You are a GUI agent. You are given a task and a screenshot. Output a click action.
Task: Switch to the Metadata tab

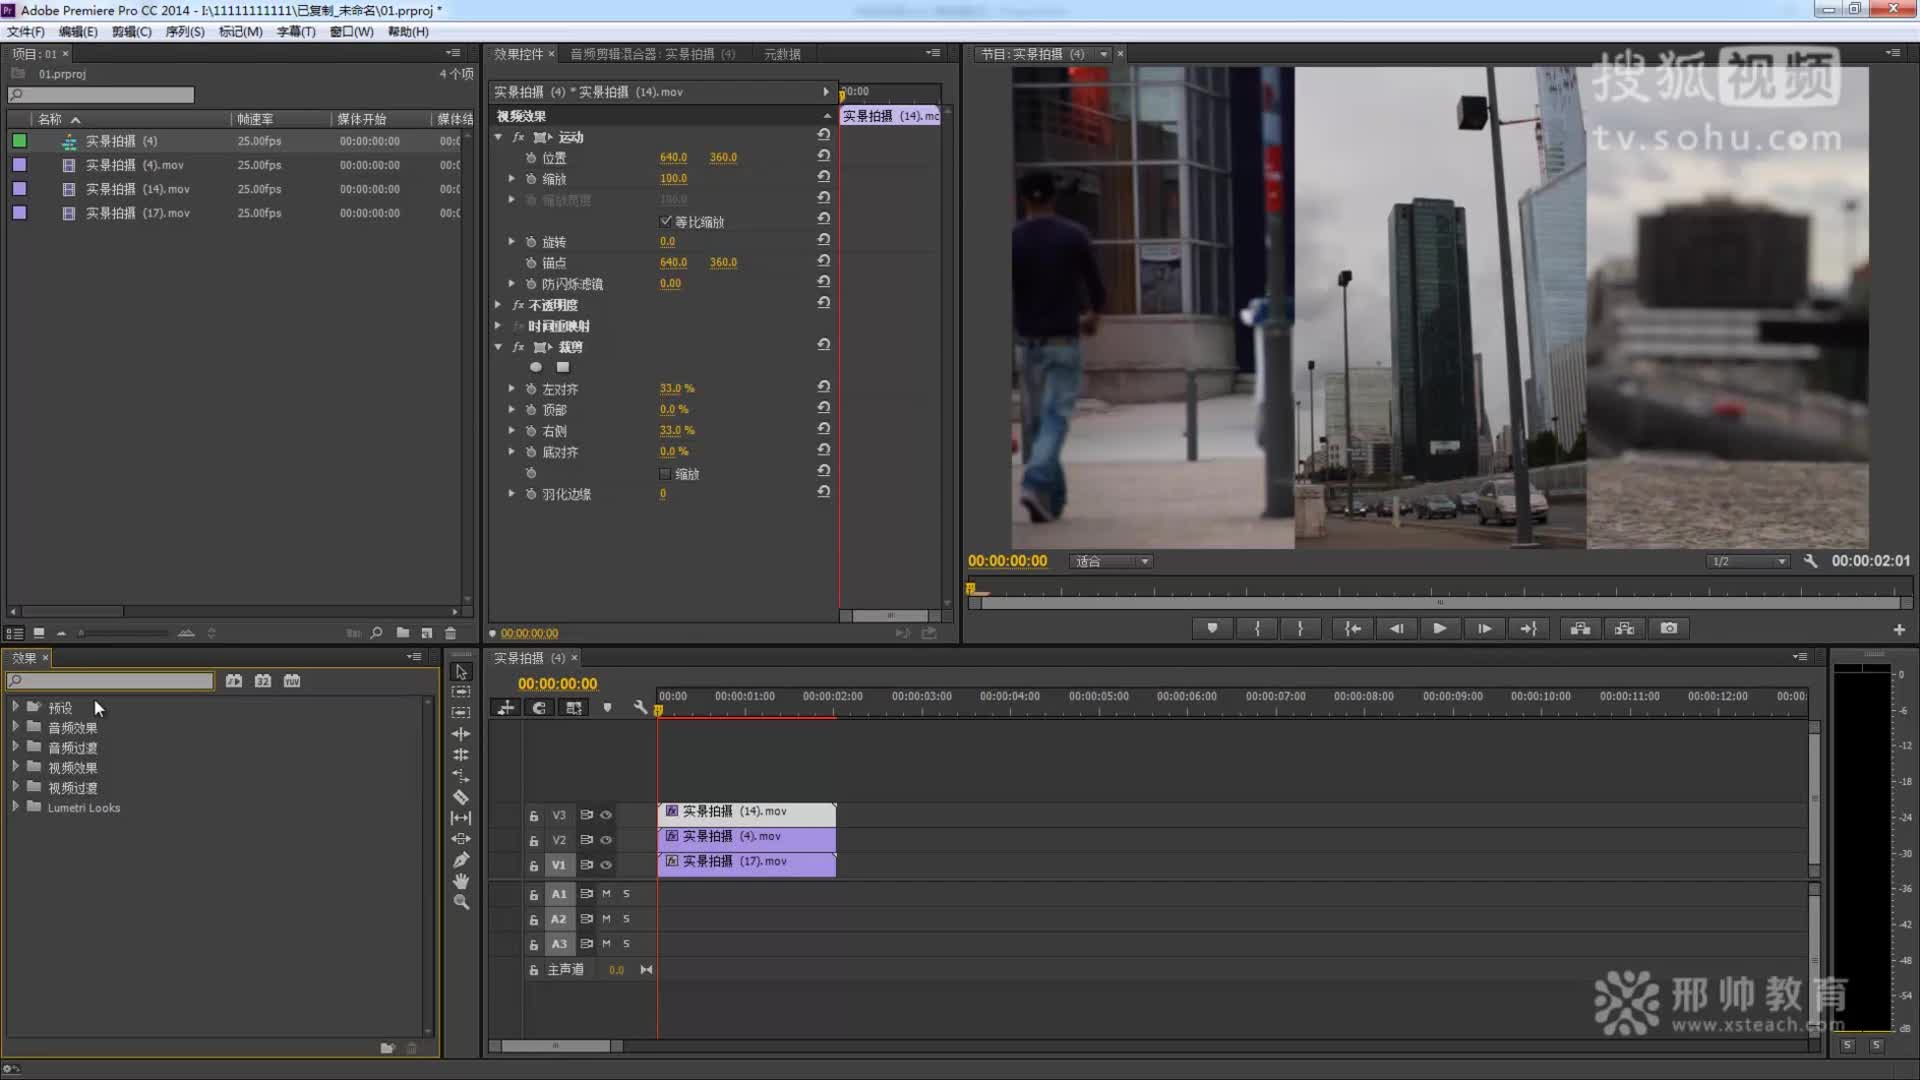[782, 54]
